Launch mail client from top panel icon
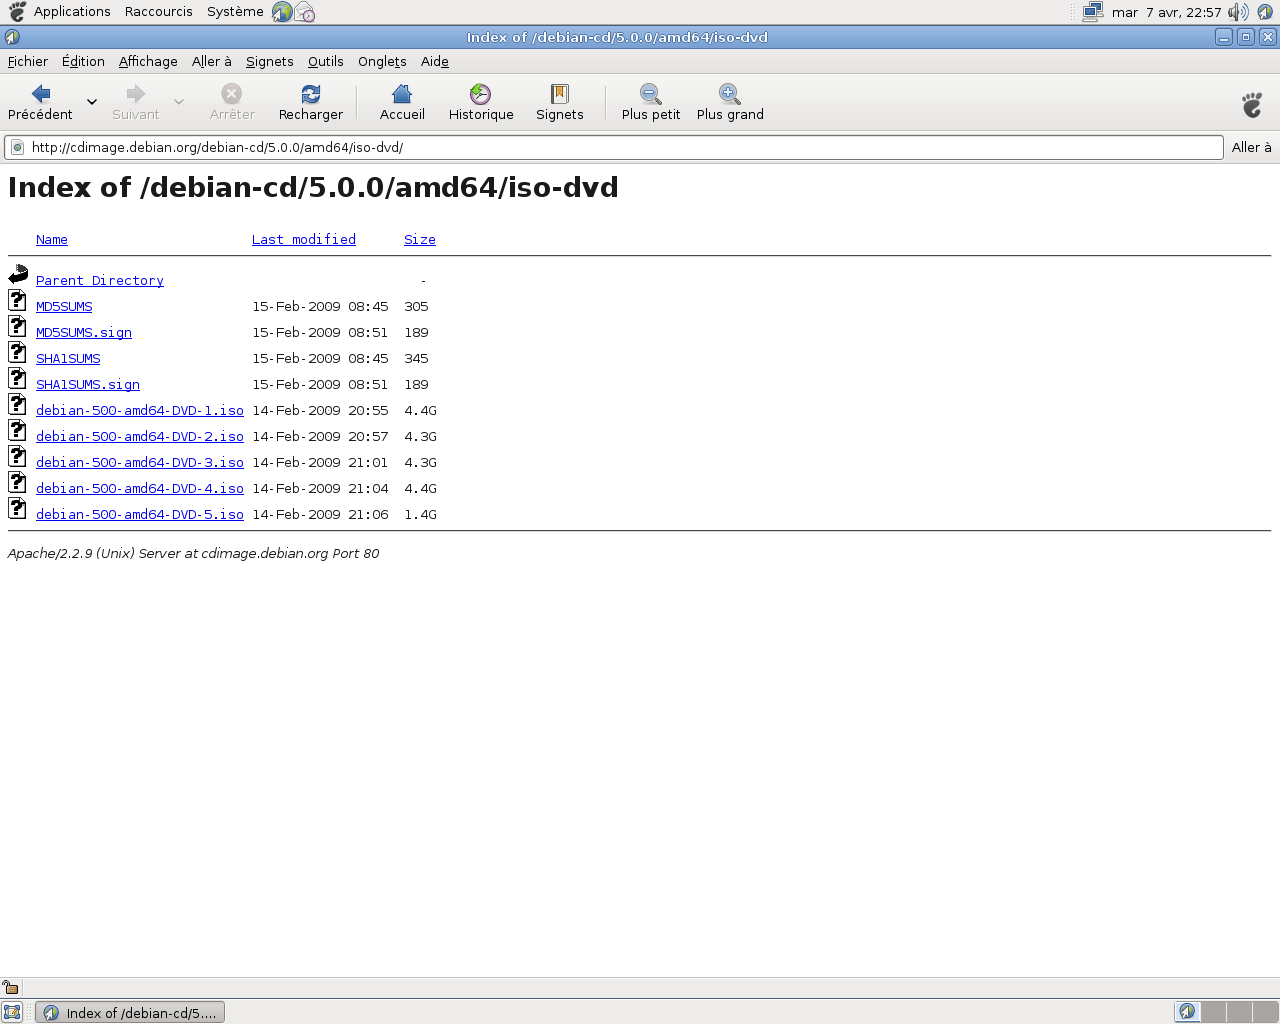Screen dimensions: 1280x1024 tap(305, 12)
